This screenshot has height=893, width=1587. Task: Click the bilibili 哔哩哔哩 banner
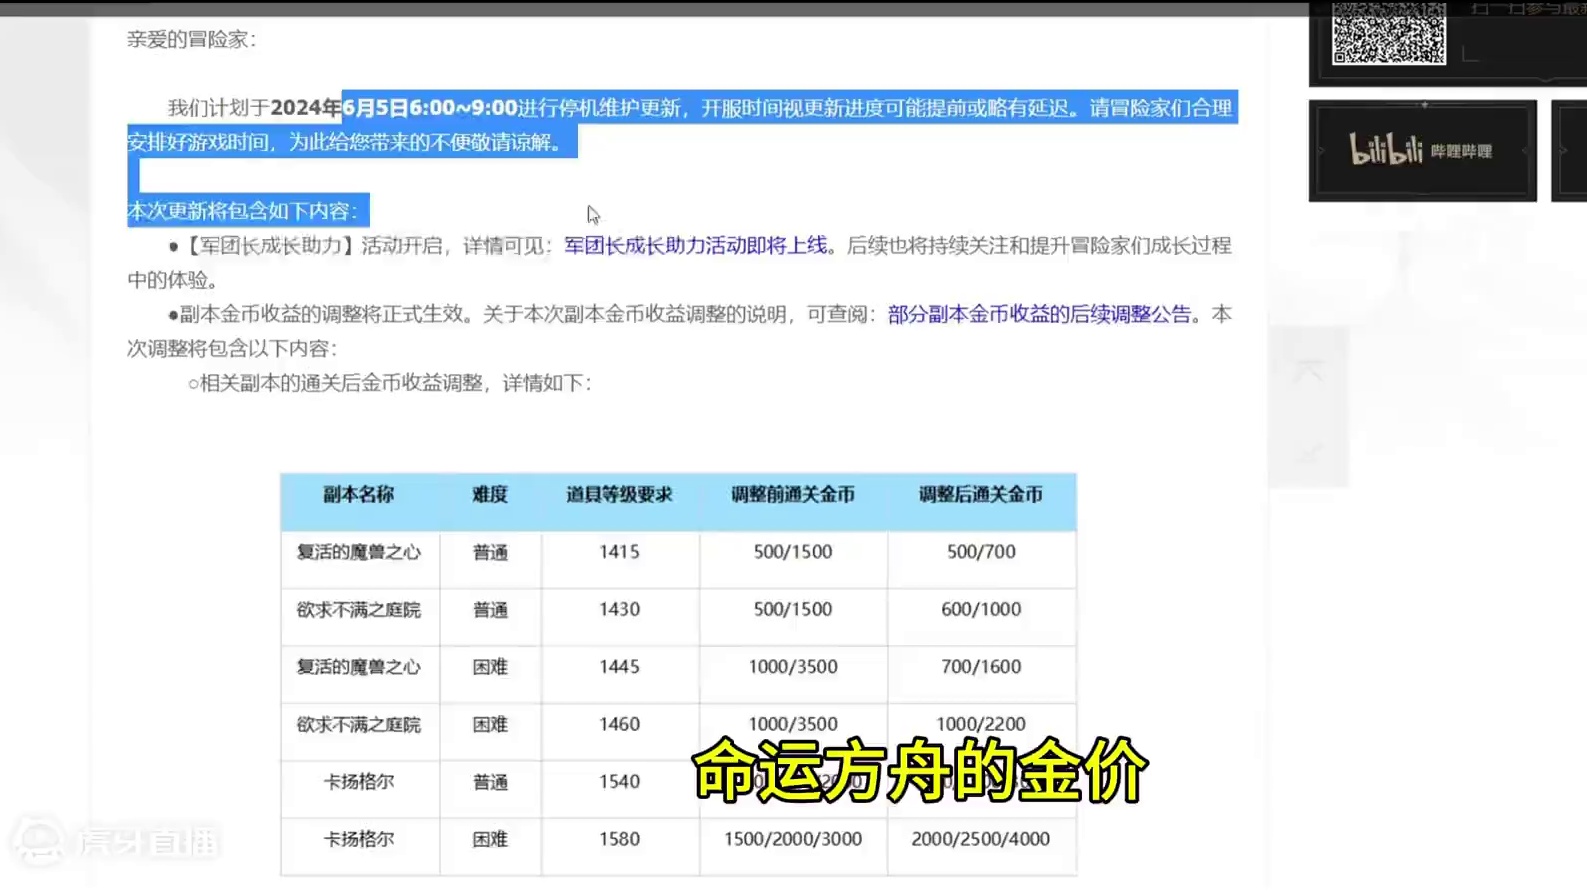(x=1422, y=151)
